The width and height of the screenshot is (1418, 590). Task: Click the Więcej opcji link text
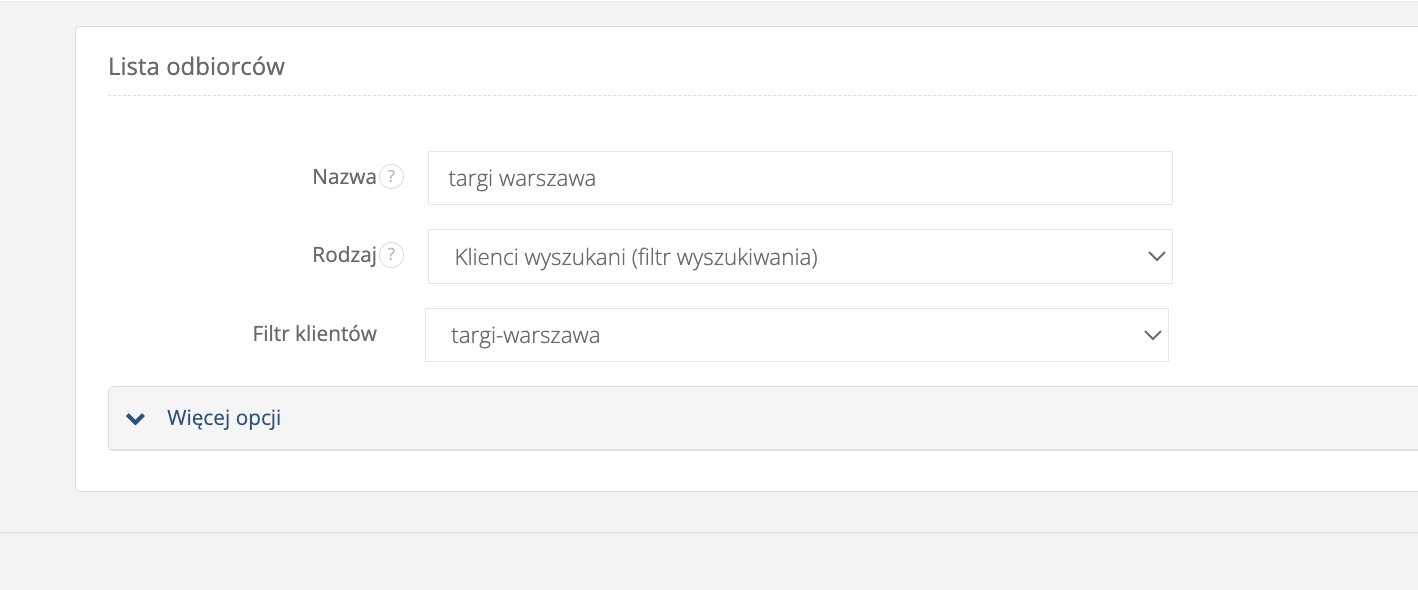(224, 418)
